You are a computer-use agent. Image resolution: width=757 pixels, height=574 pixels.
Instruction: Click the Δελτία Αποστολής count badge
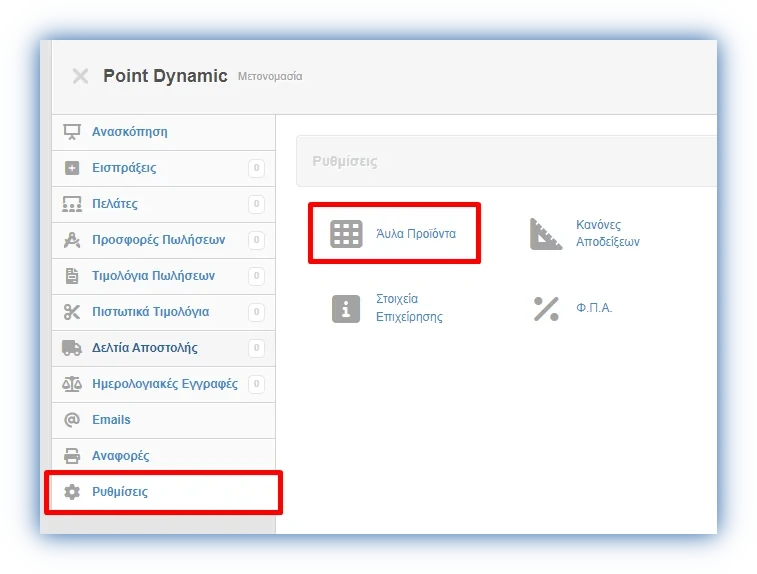click(x=257, y=349)
